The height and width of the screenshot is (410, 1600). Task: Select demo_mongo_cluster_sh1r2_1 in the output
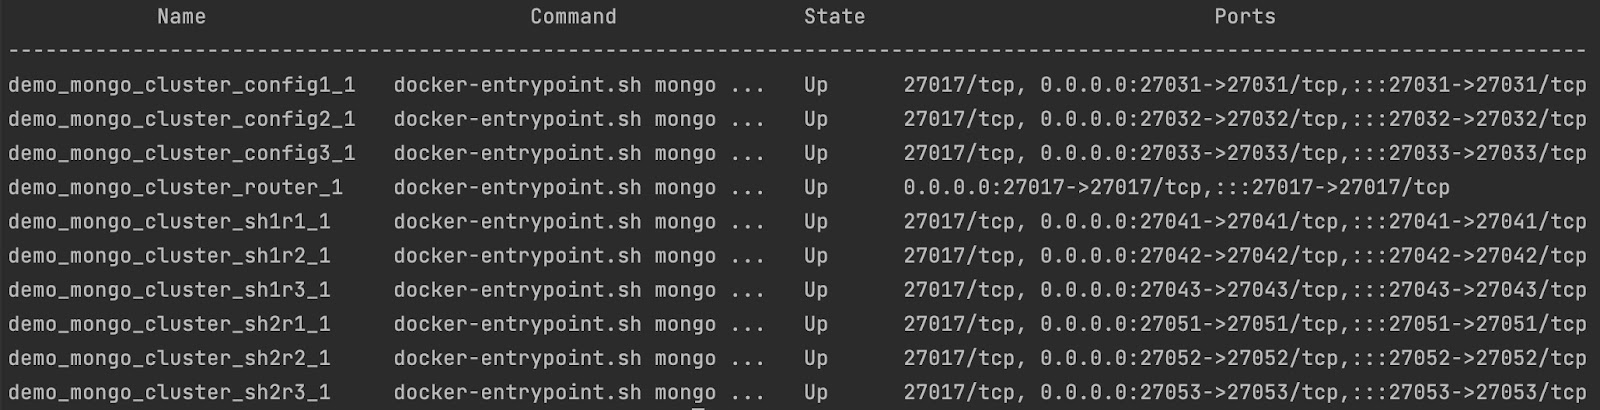(169, 256)
